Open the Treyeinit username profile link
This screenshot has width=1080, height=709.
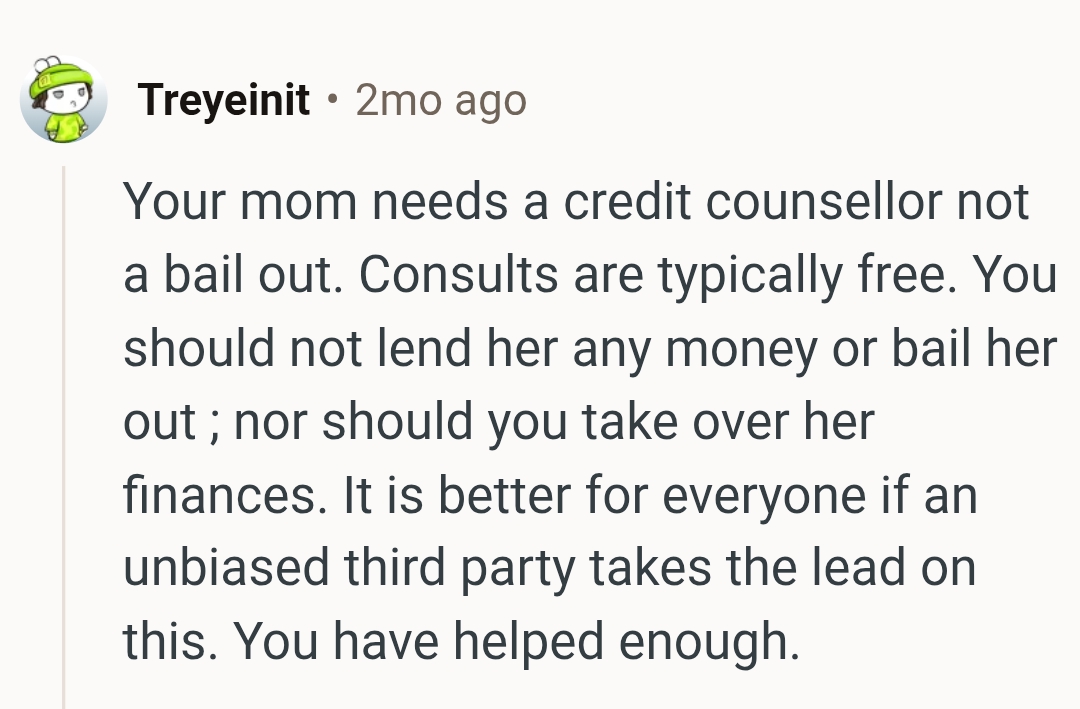(x=224, y=100)
